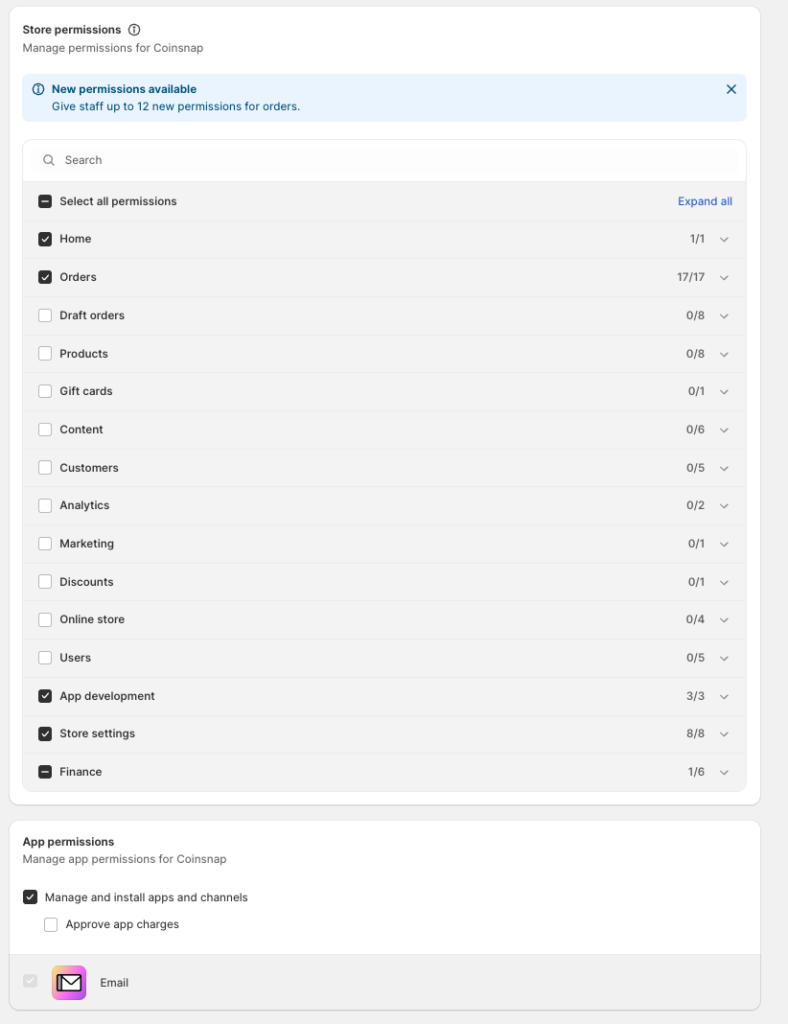Click the info icon in the blue banner
This screenshot has height=1024, width=788.
38,89
